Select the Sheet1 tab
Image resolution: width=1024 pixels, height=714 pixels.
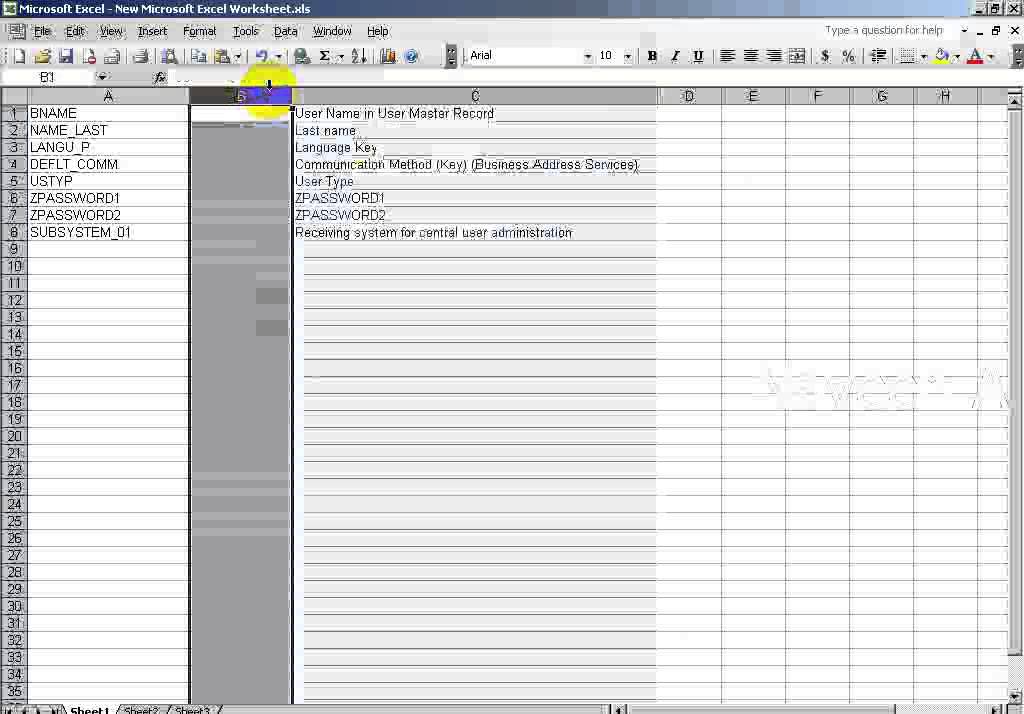pos(89,709)
